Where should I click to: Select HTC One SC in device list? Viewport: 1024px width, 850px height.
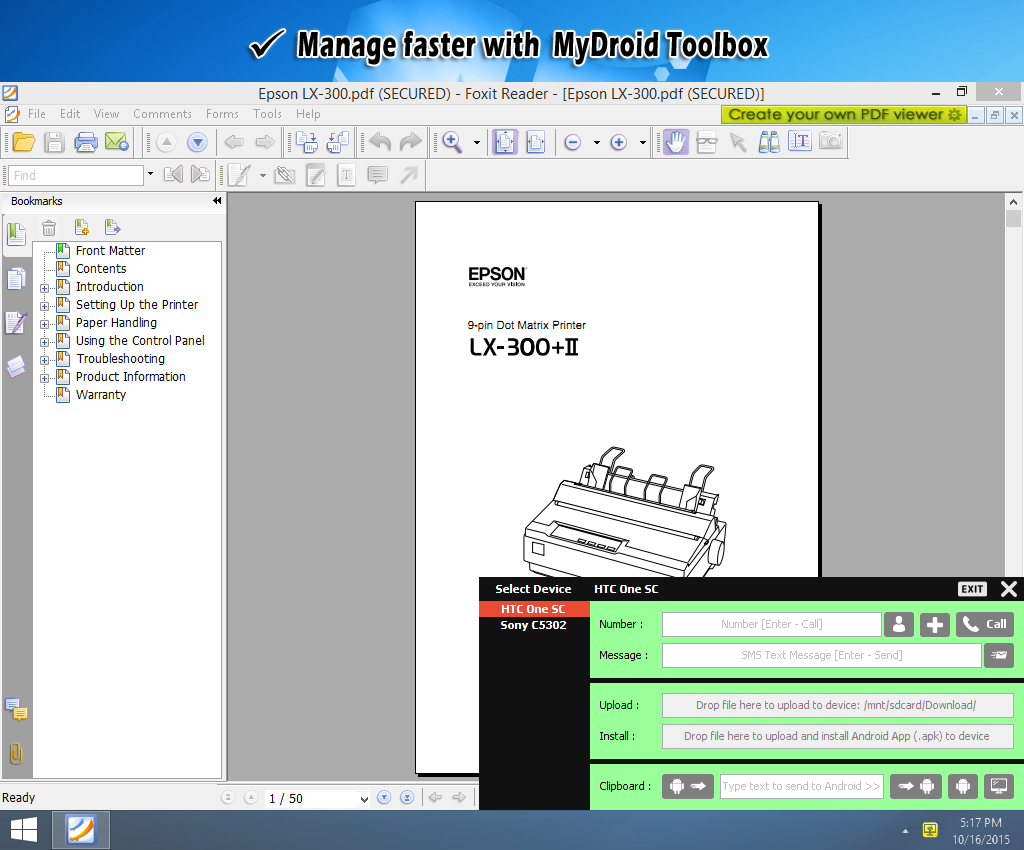[533, 609]
